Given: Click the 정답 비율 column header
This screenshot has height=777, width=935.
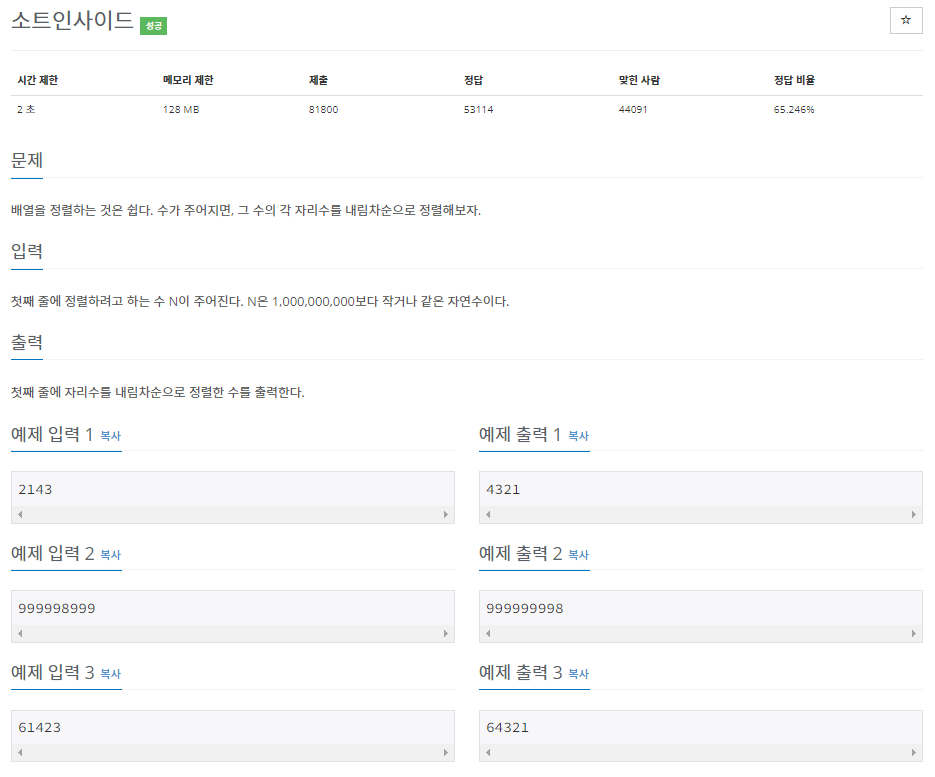Looking at the screenshot, I should pyautogui.click(x=794, y=80).
